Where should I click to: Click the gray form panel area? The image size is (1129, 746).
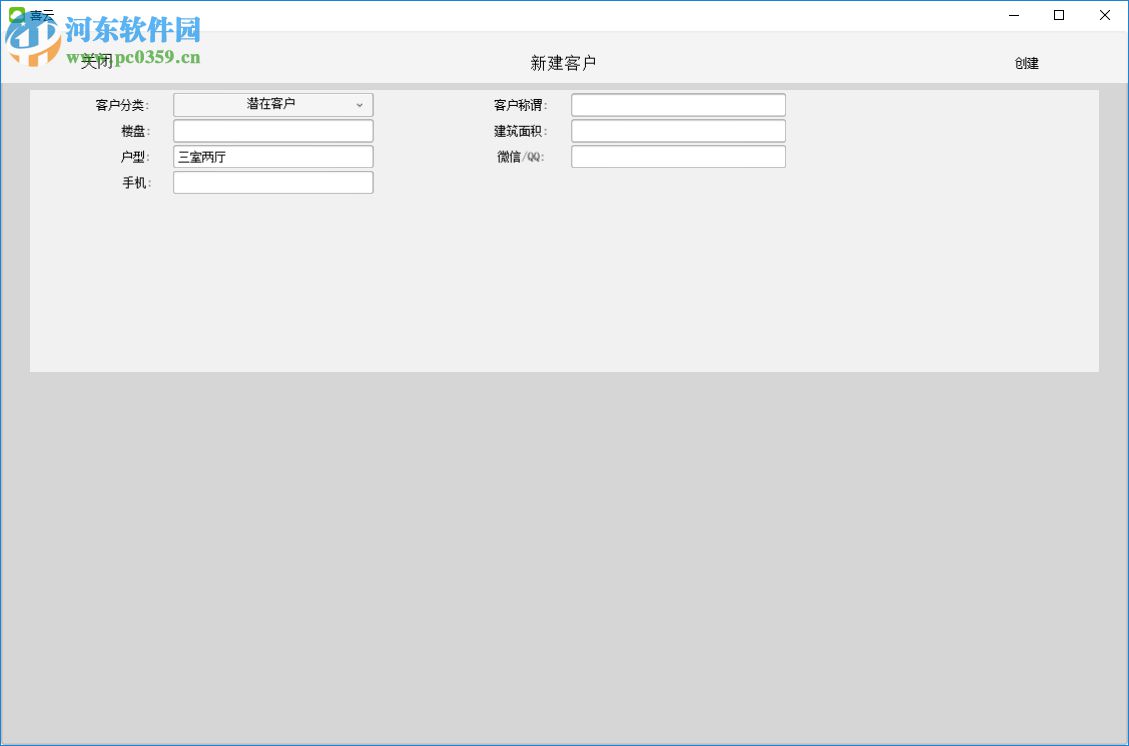[x=565, y=280]
